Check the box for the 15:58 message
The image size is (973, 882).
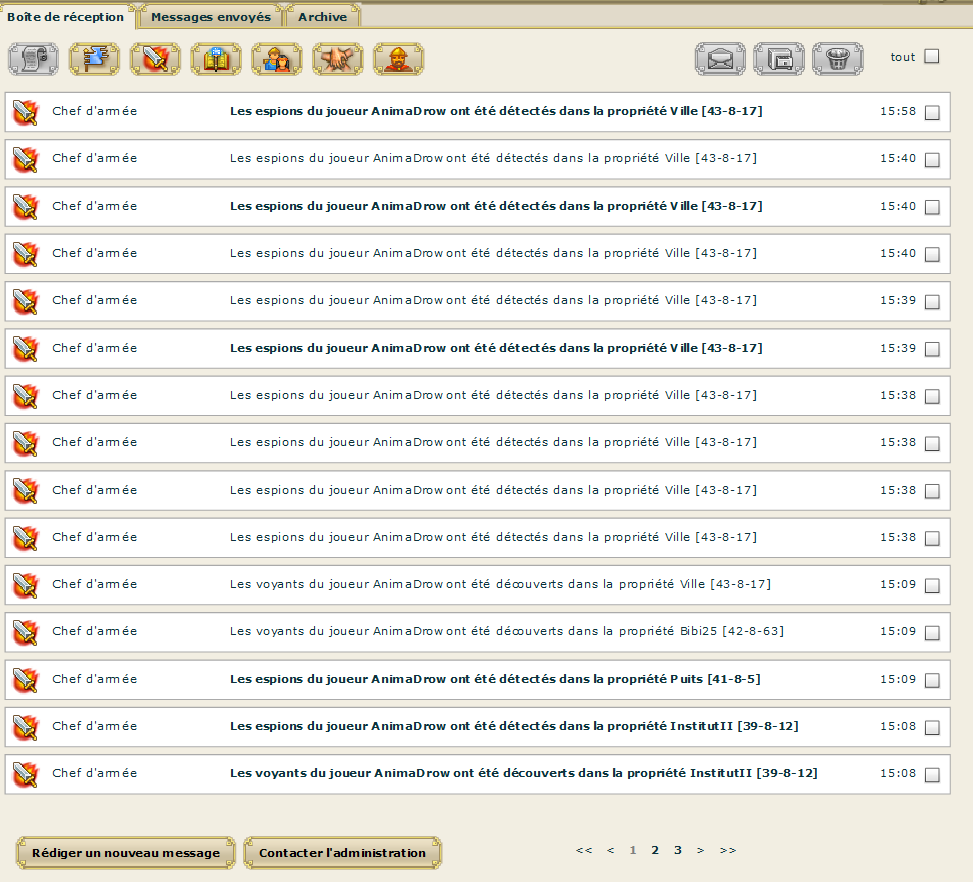(932, 113)
